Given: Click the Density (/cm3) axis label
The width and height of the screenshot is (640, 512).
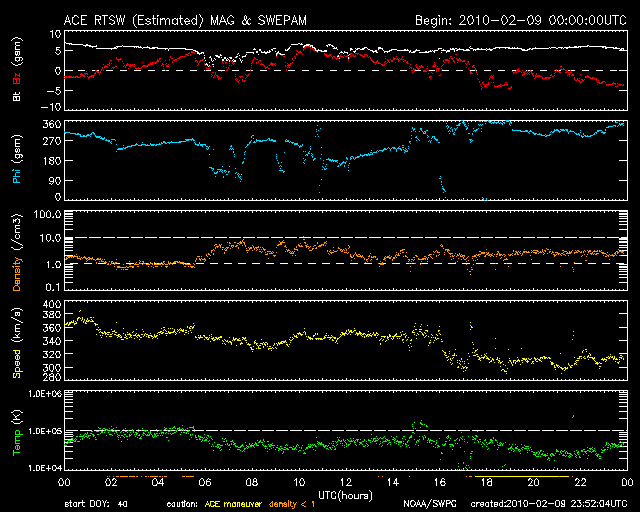Looking at the screenshot, I should pyautogui.click(x=15, y=254).
